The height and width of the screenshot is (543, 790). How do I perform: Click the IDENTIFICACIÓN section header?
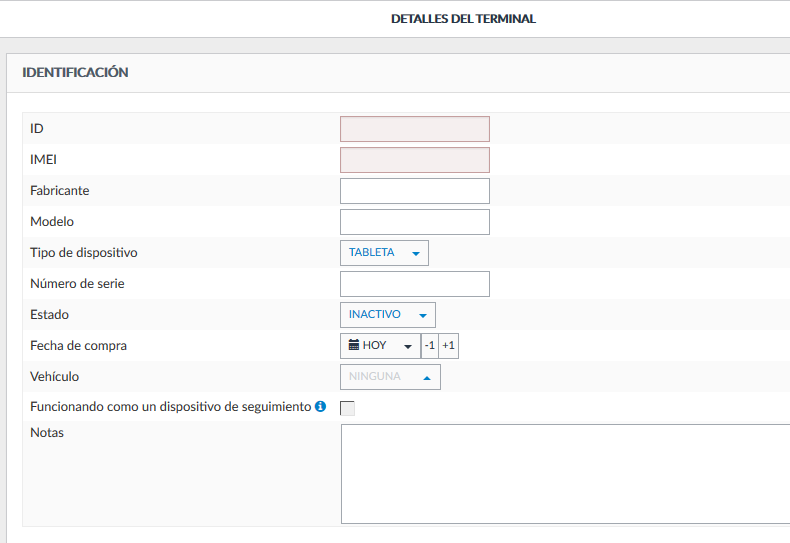point(75,73)
